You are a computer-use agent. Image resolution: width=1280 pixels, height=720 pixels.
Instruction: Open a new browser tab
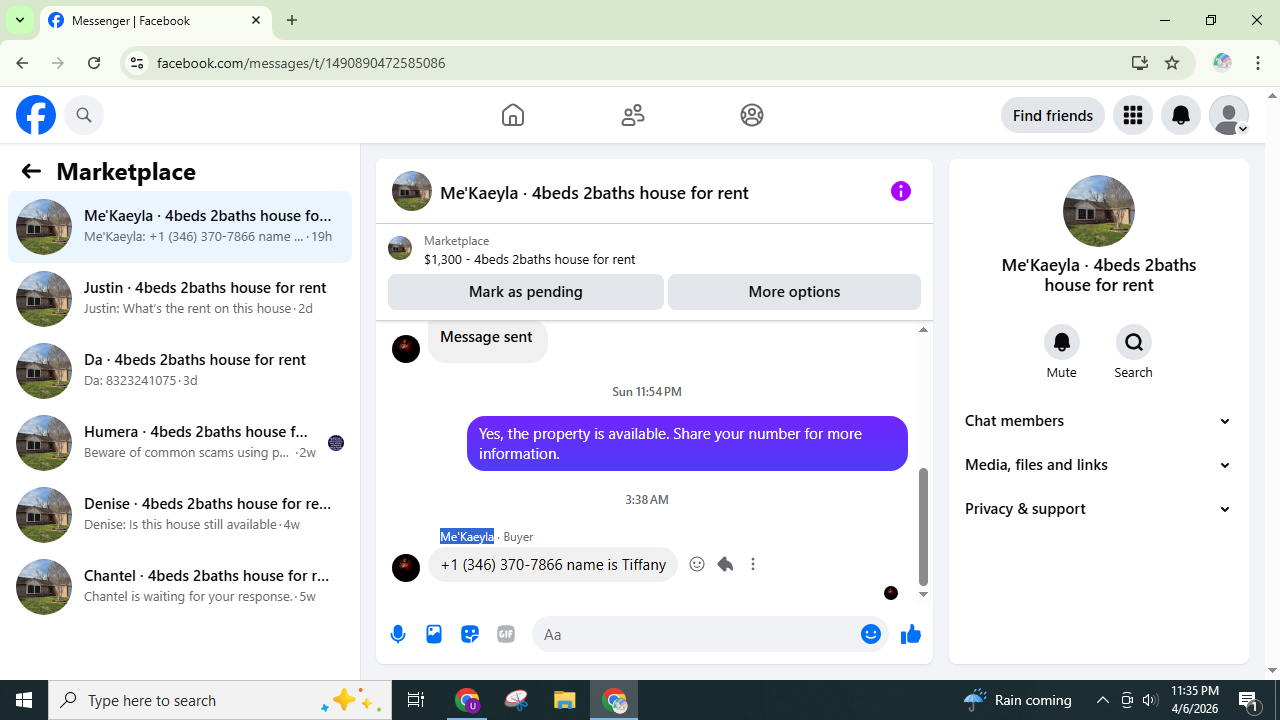coord(292,20)
